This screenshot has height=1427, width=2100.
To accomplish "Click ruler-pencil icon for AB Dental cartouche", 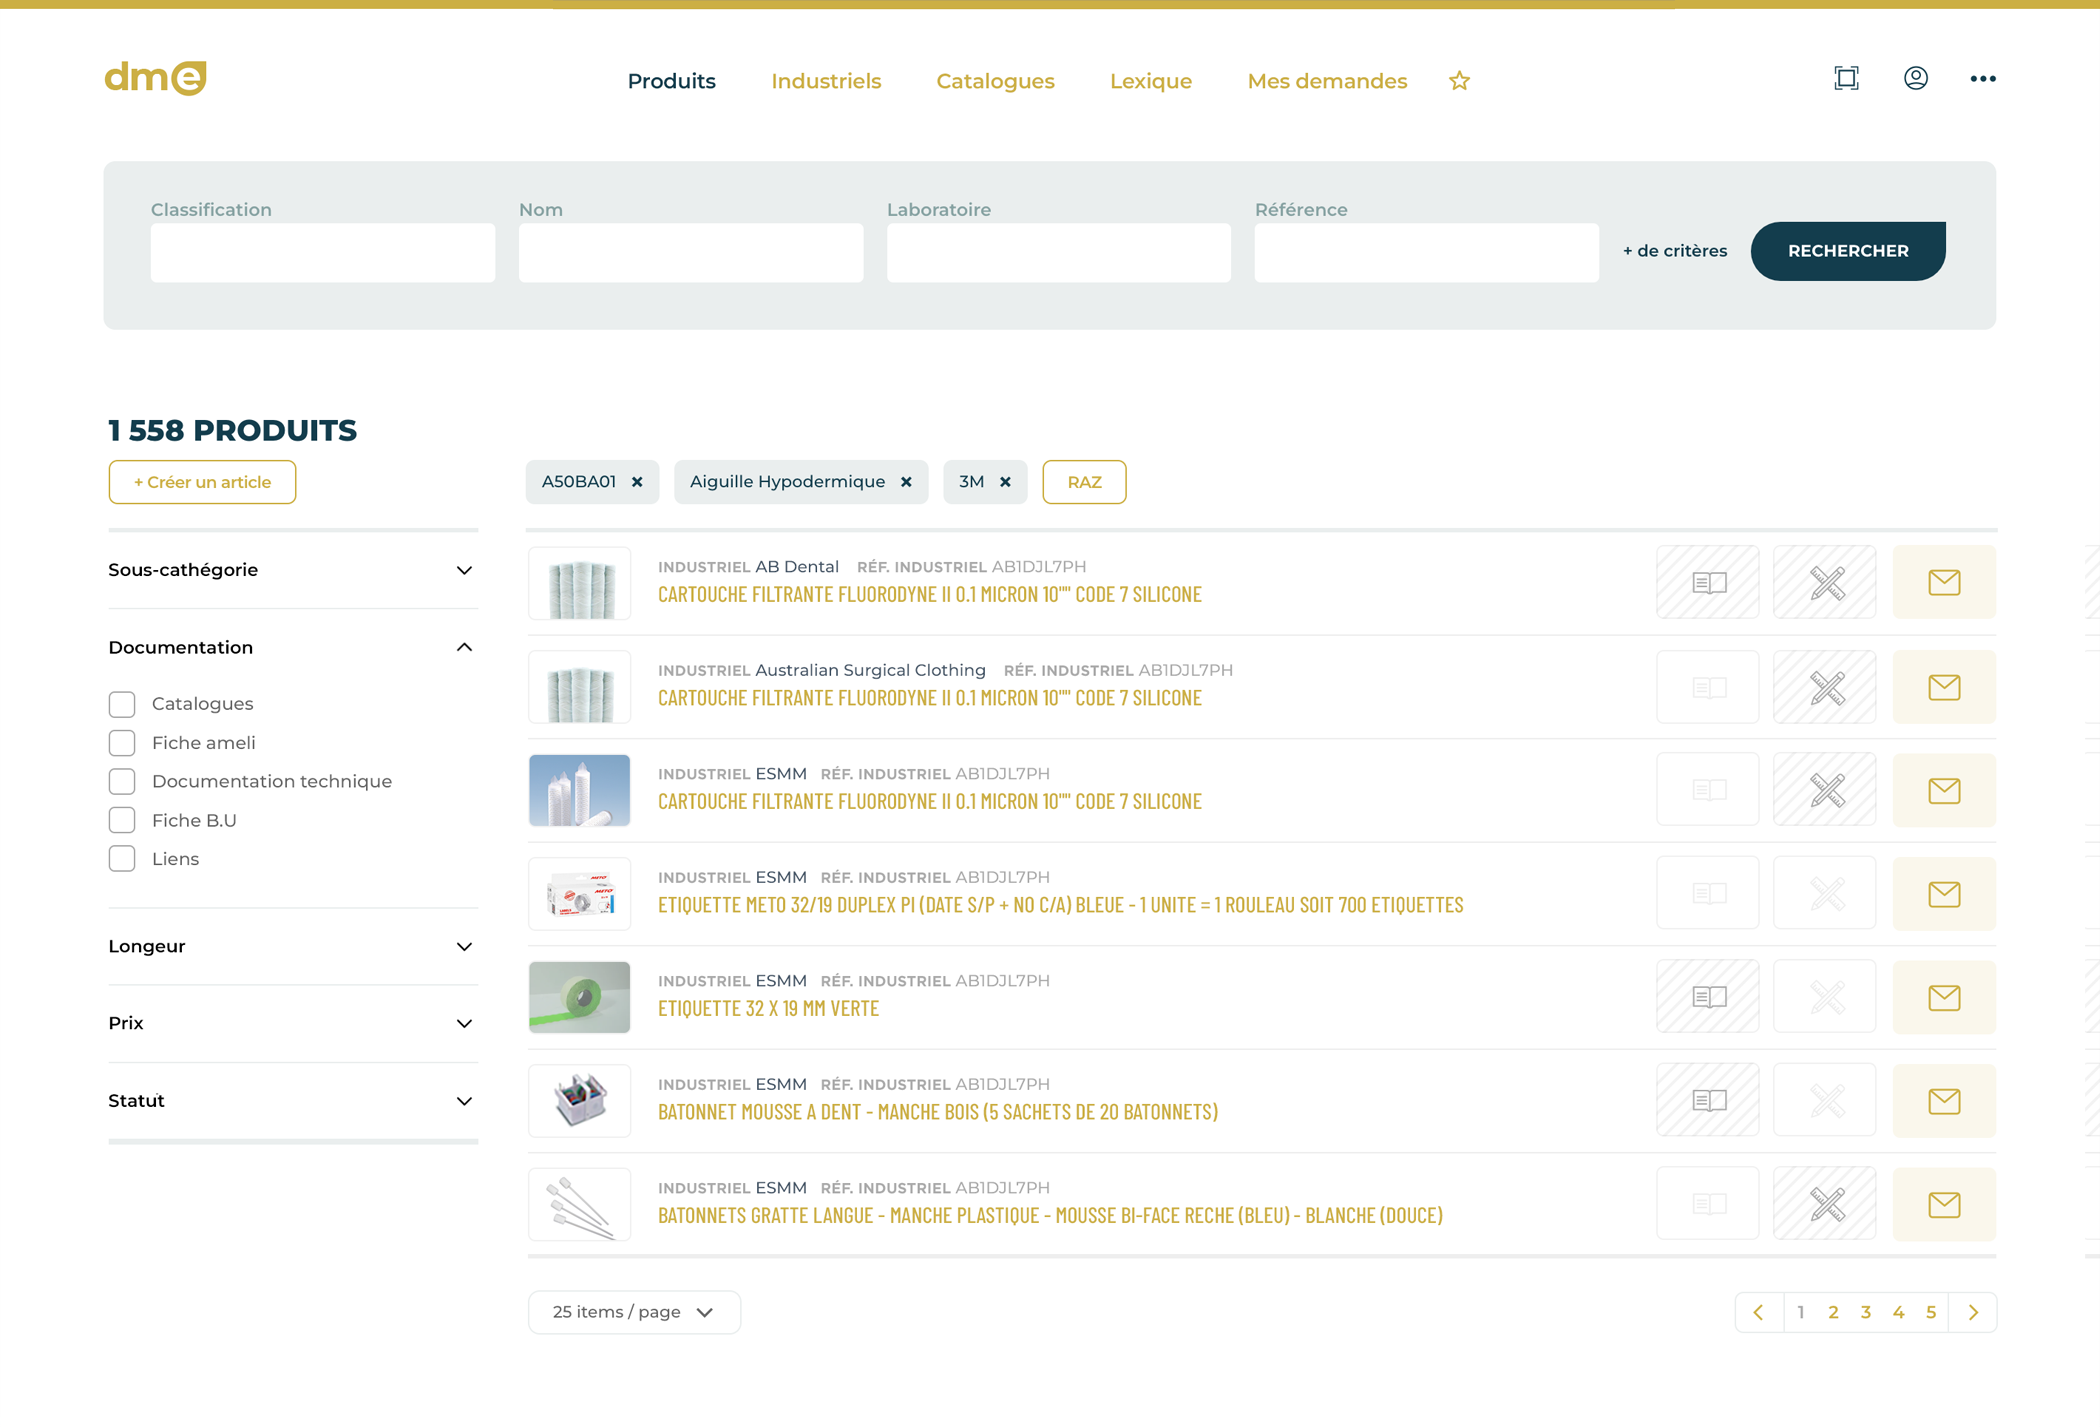I will (1825, 582).
